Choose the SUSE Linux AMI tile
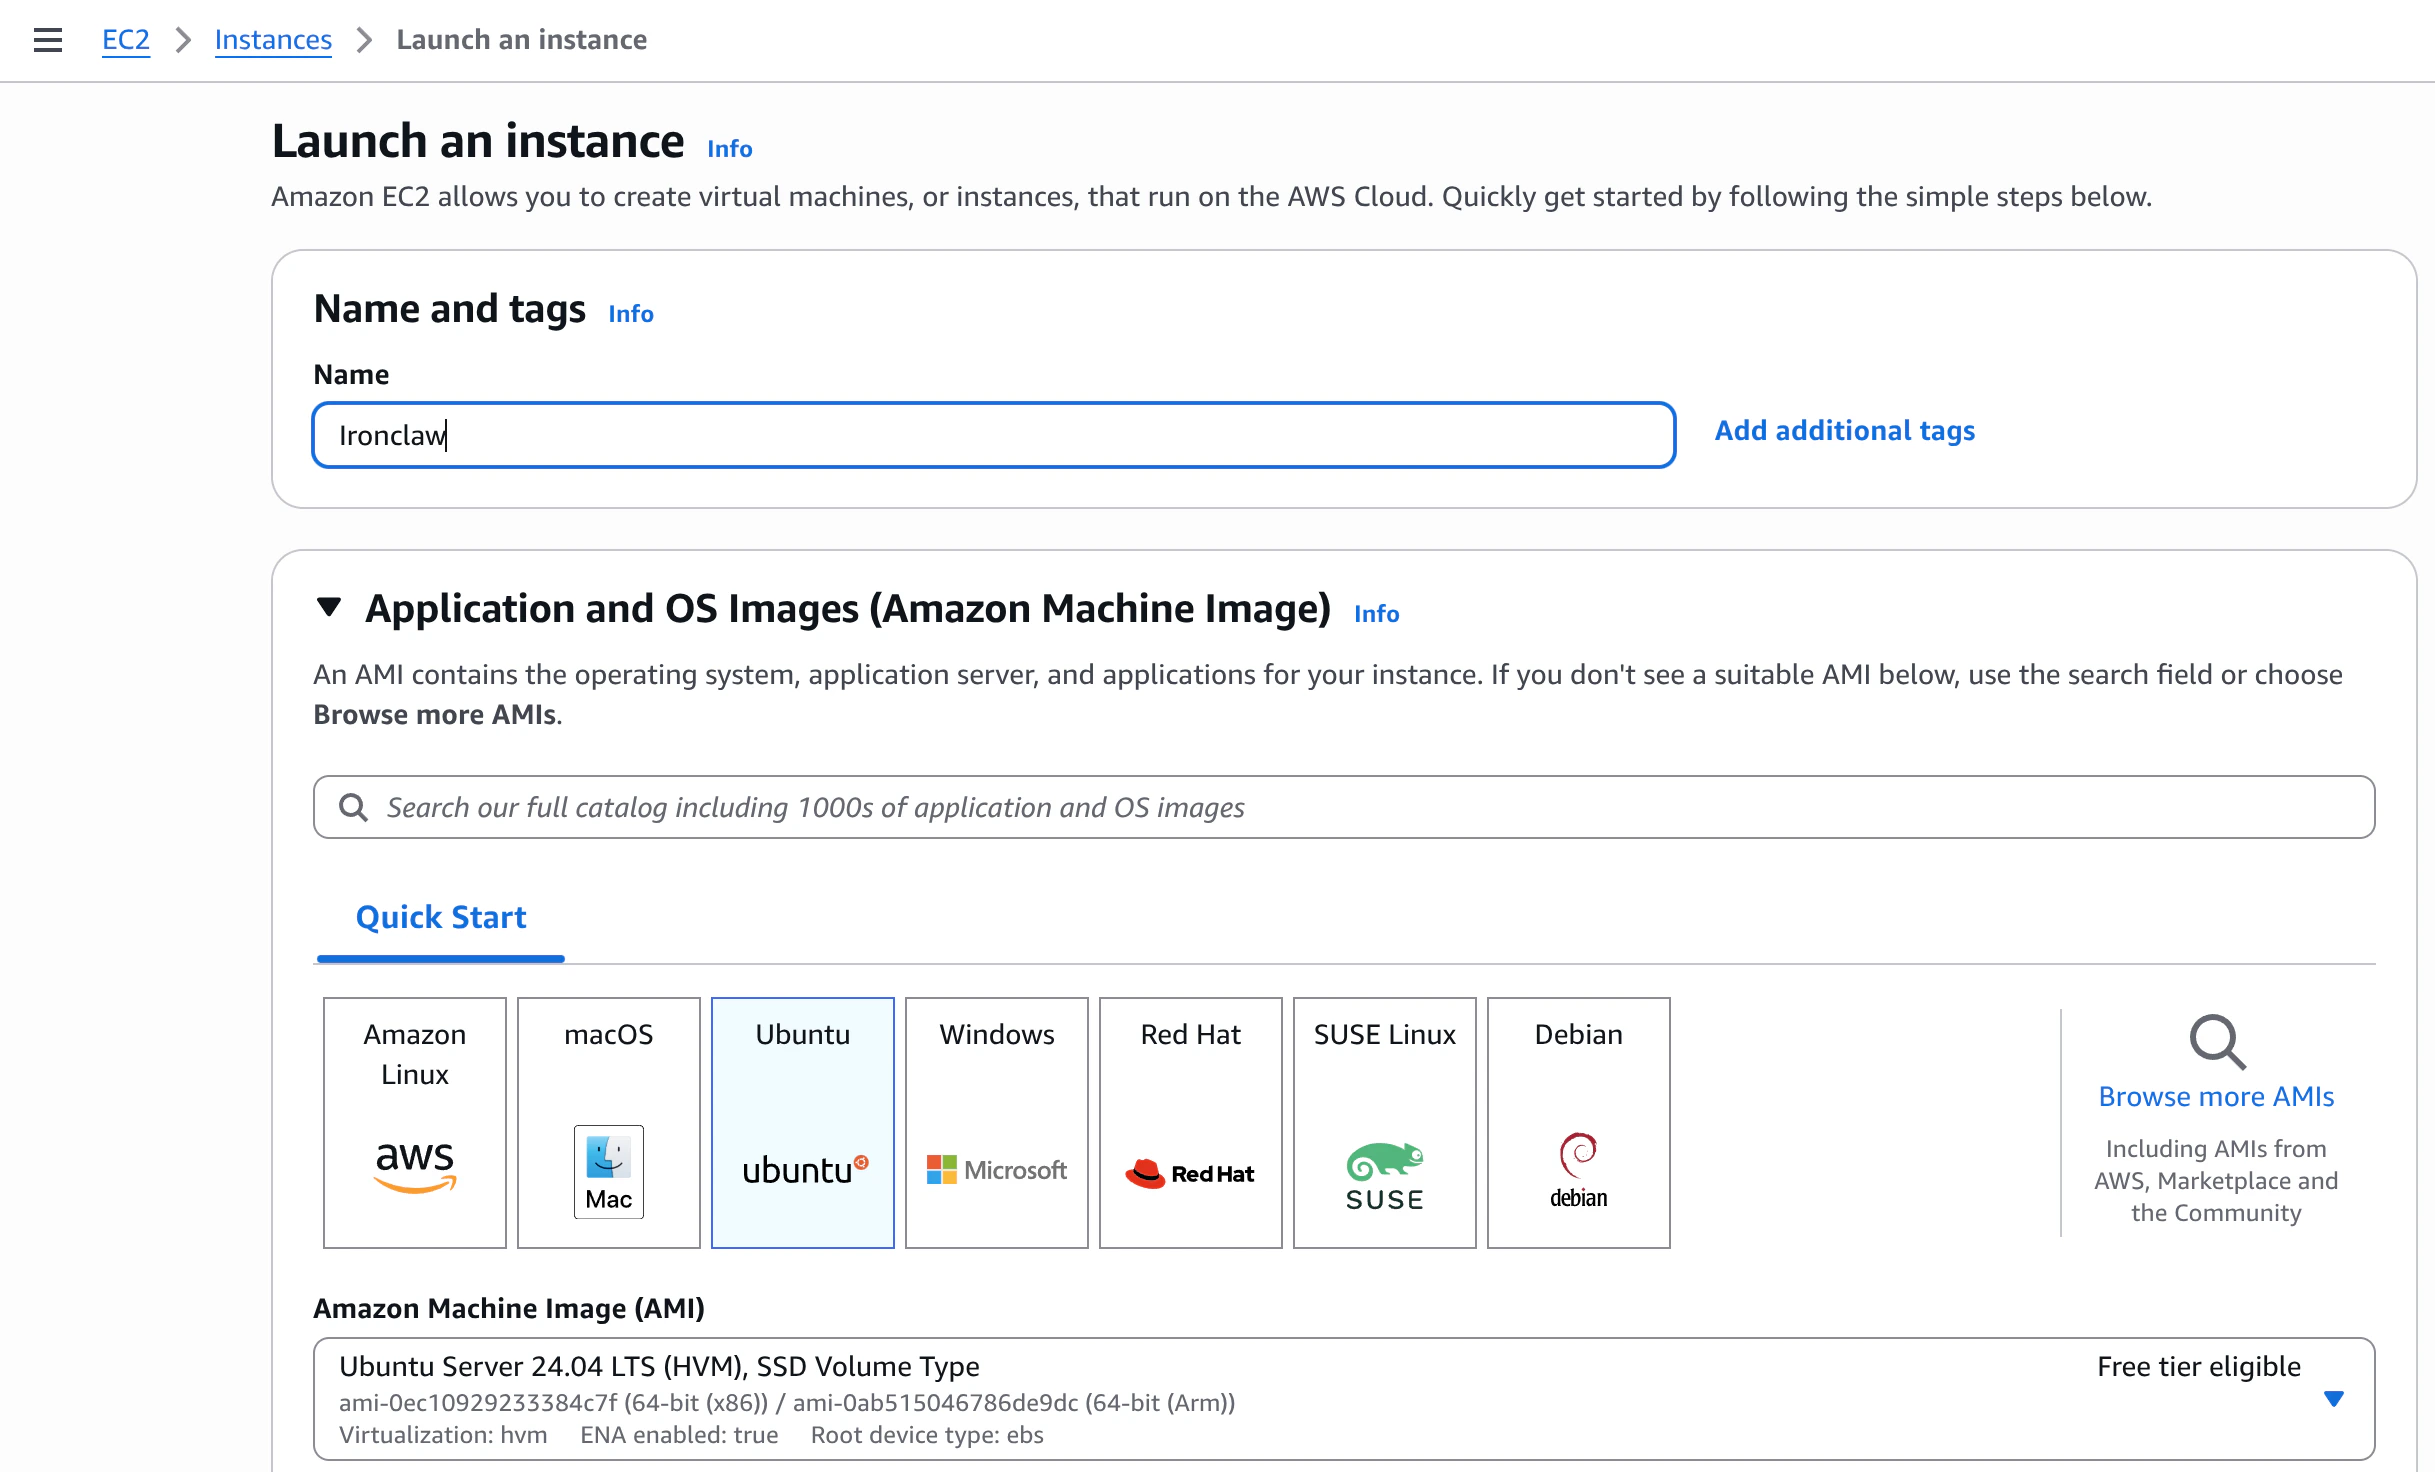The height and width of the screenshot is (1472, 2435). [1384, 1122]
